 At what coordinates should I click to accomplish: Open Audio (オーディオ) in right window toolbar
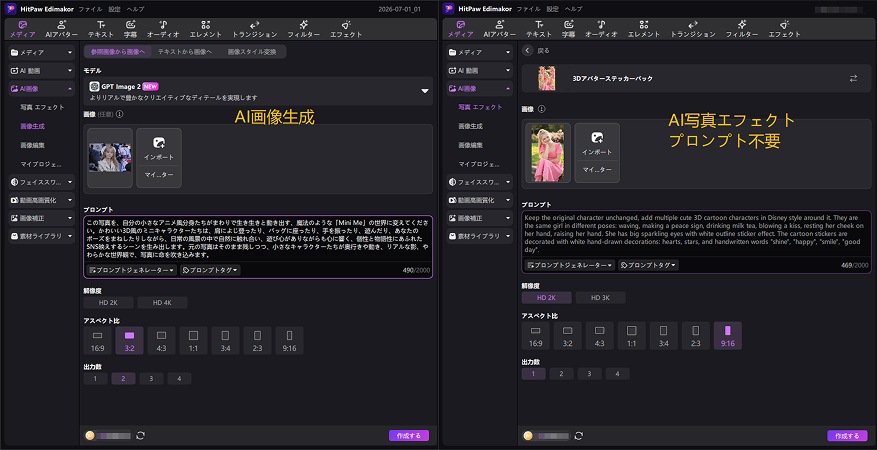(x=601, y=29)
